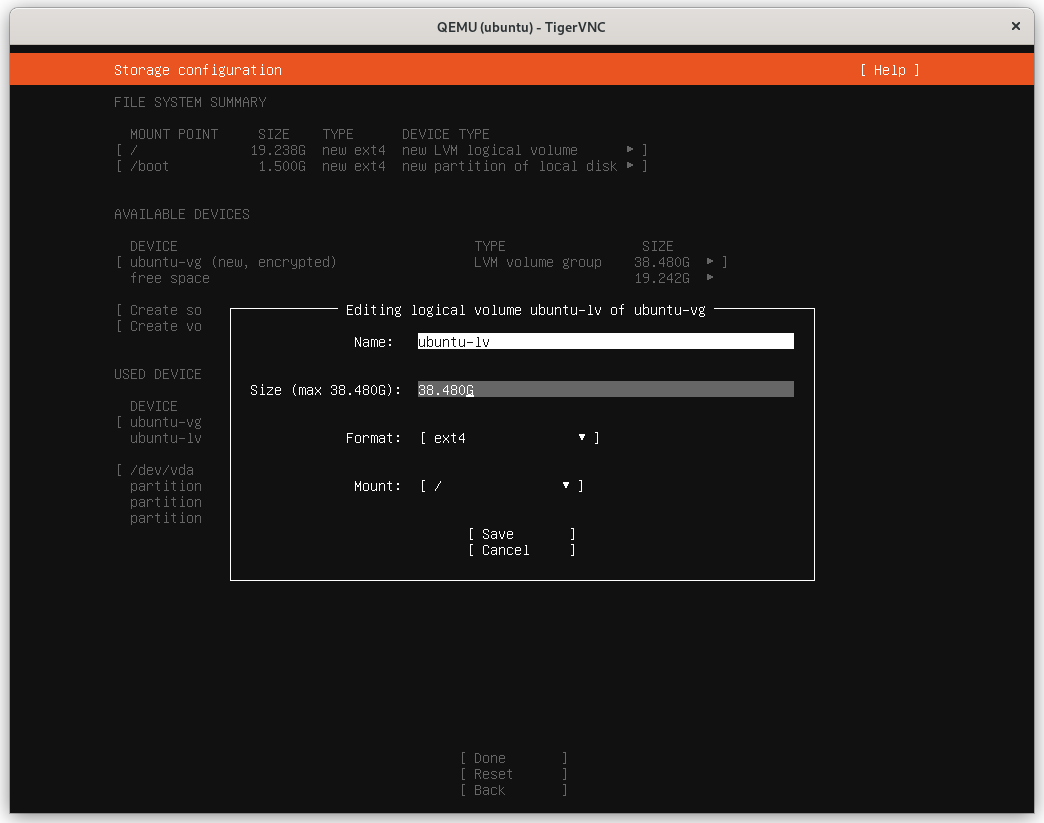Image resolution: width=1044 pixels, height=823 pixels.
Task: Click the Storage configuration title bar
Action: pyautogui.click(x=198, y=69)
